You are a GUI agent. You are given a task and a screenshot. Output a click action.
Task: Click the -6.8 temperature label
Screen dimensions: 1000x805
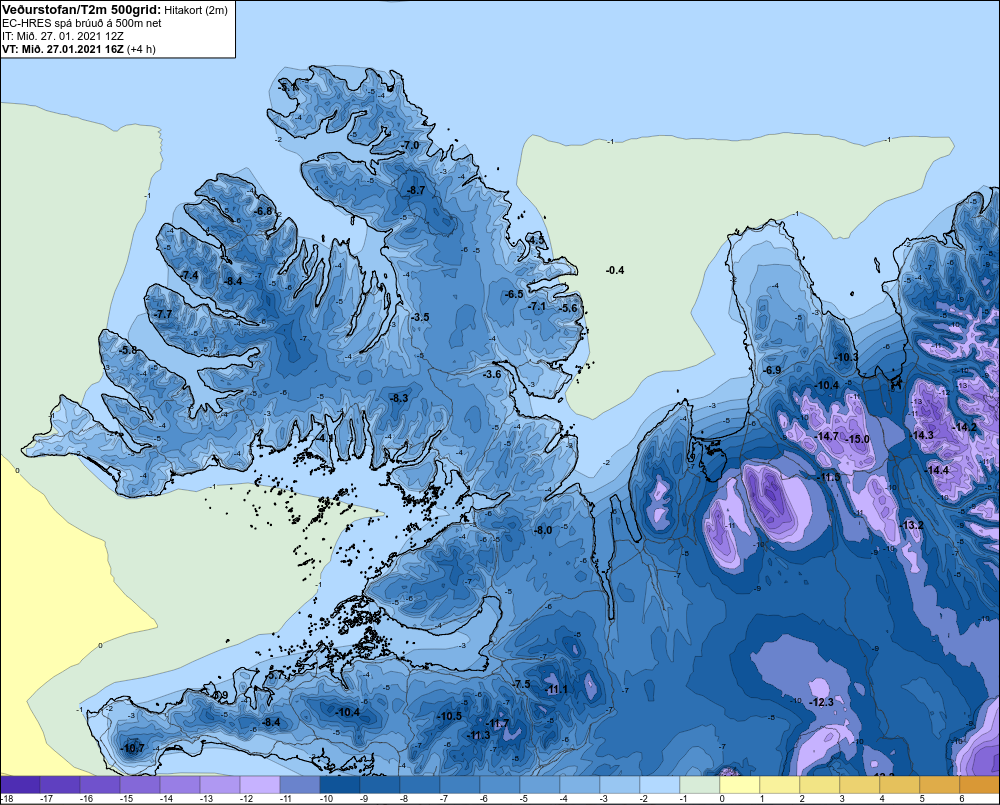click(x=263, y=211)
